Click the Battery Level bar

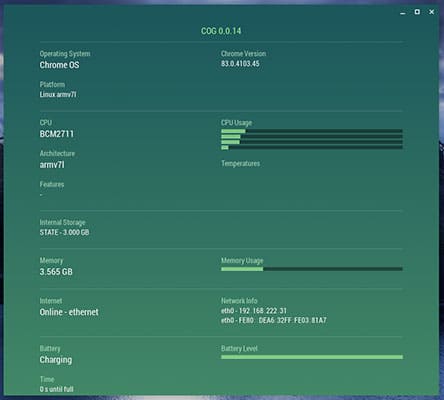coord(312,357)
